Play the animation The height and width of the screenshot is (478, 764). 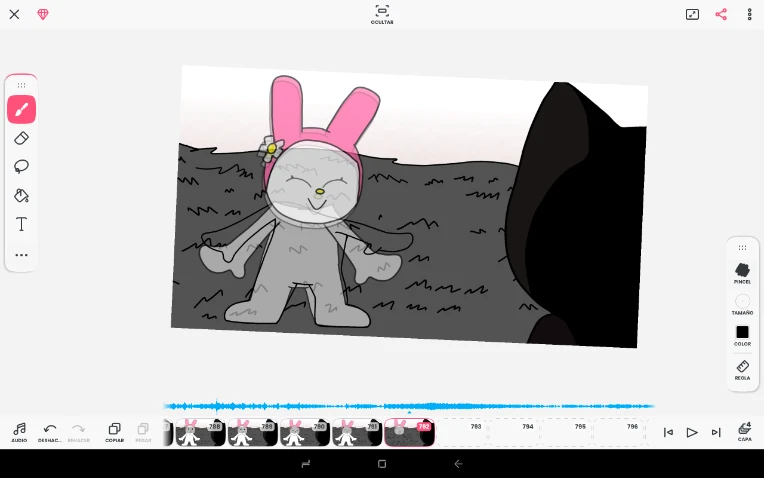pos(691,432)
